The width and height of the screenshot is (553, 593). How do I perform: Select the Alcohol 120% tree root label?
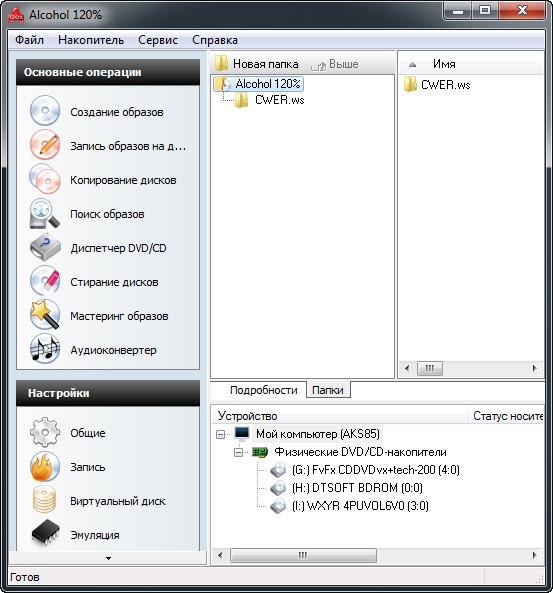(x=268, y=84)
